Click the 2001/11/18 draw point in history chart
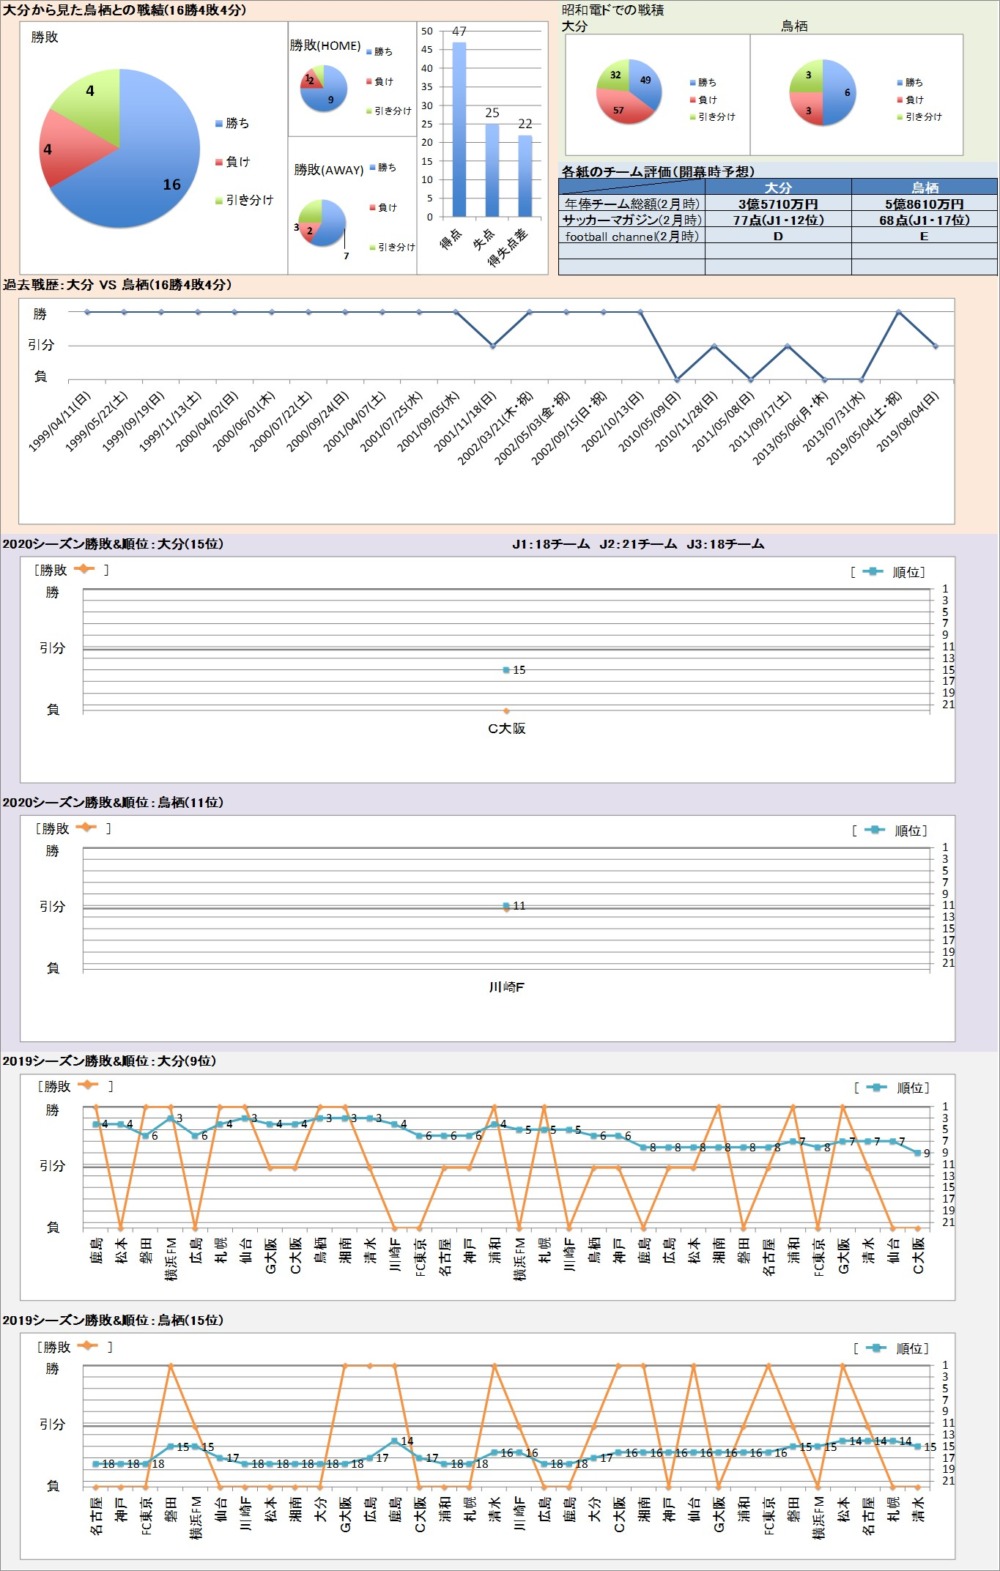The image size is (1000, 1571). (x=493, y=346)
